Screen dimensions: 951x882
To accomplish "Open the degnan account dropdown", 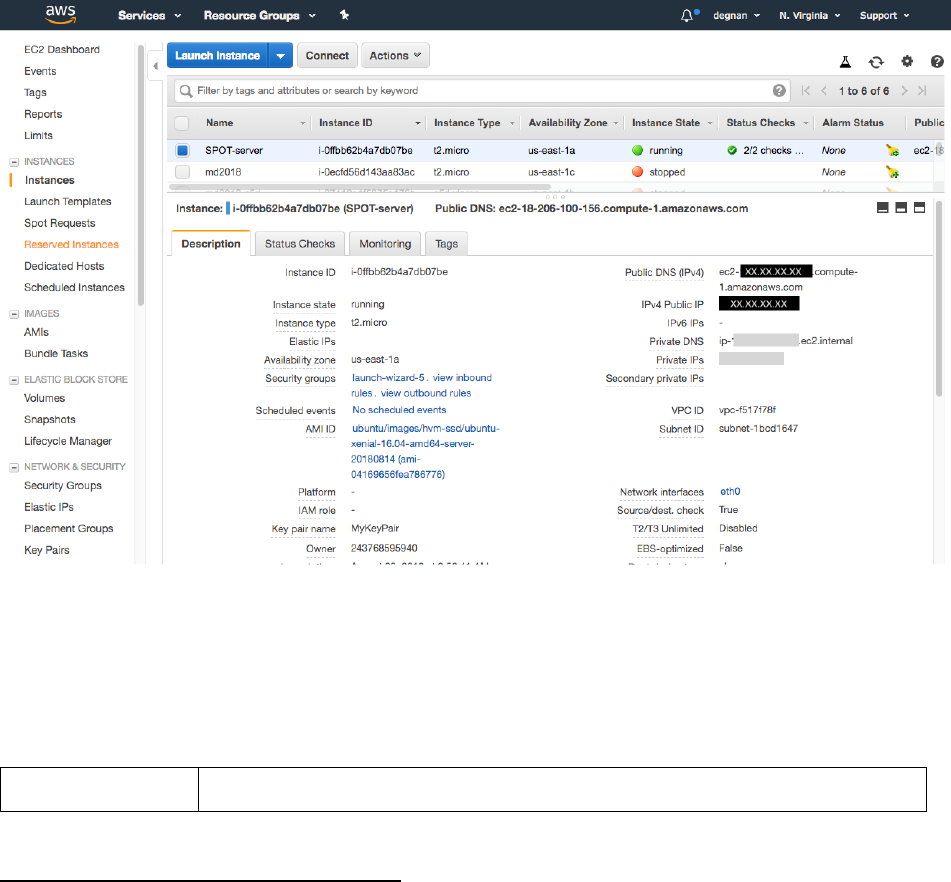I will point(736,15).
